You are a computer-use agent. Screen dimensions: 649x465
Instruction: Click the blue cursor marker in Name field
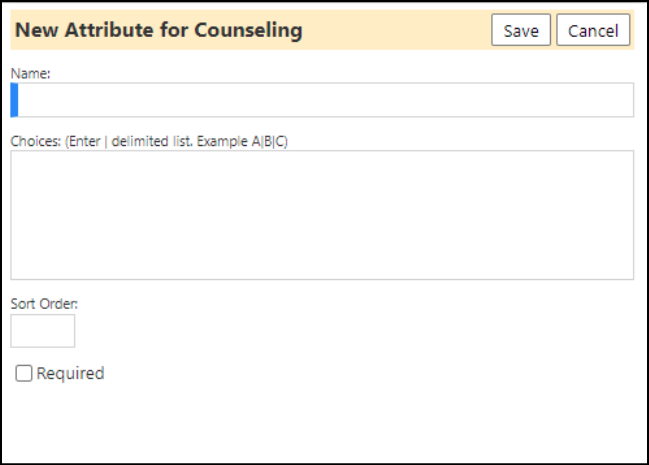[x=14, y=100]
